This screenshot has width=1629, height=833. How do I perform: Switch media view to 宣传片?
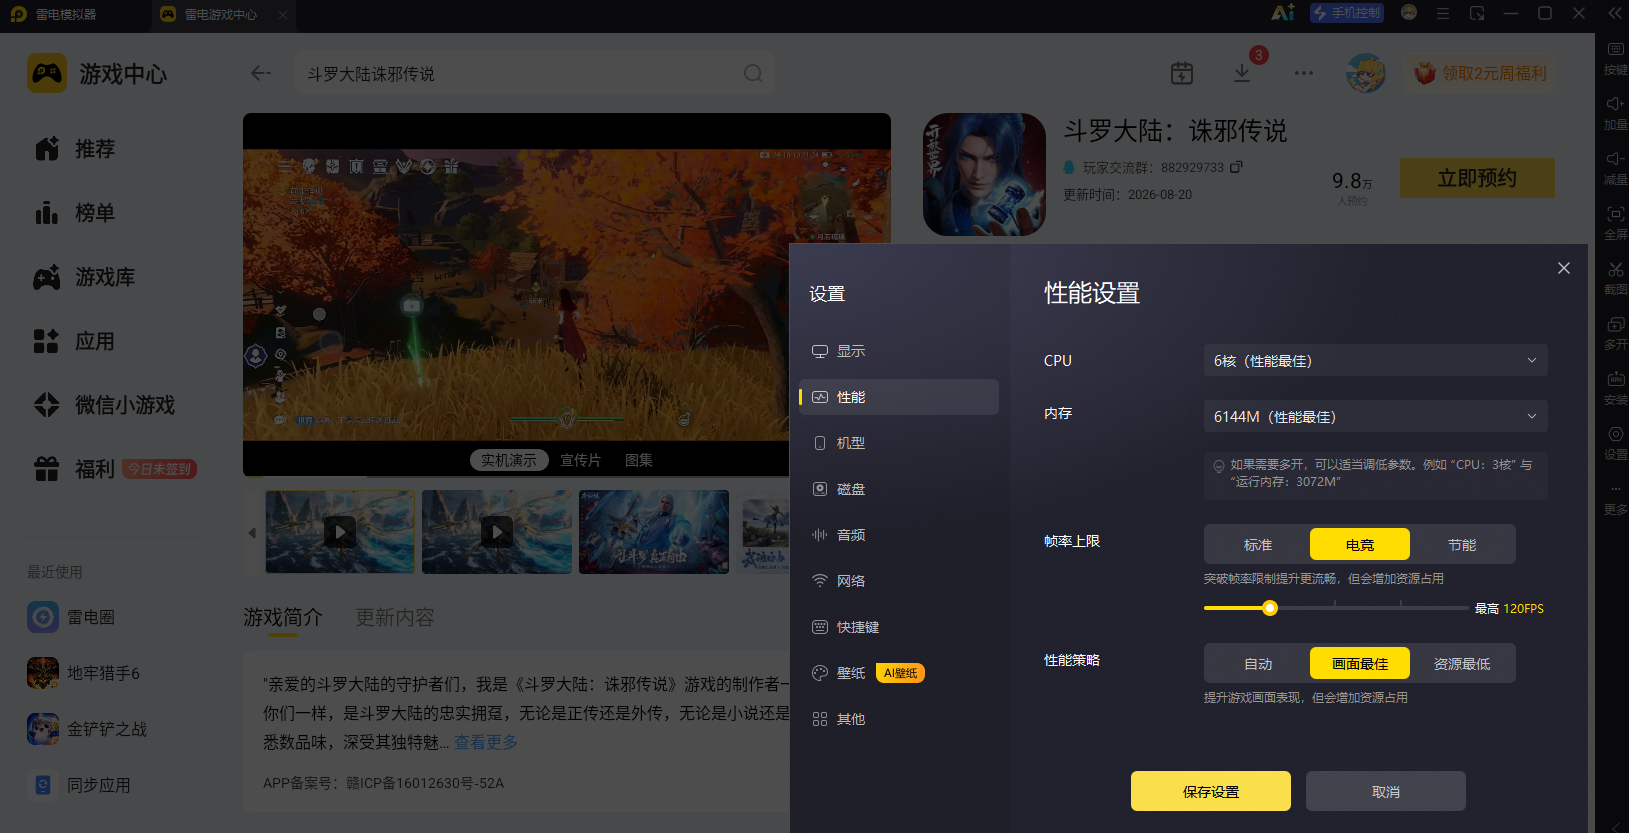tap(580, 460)
